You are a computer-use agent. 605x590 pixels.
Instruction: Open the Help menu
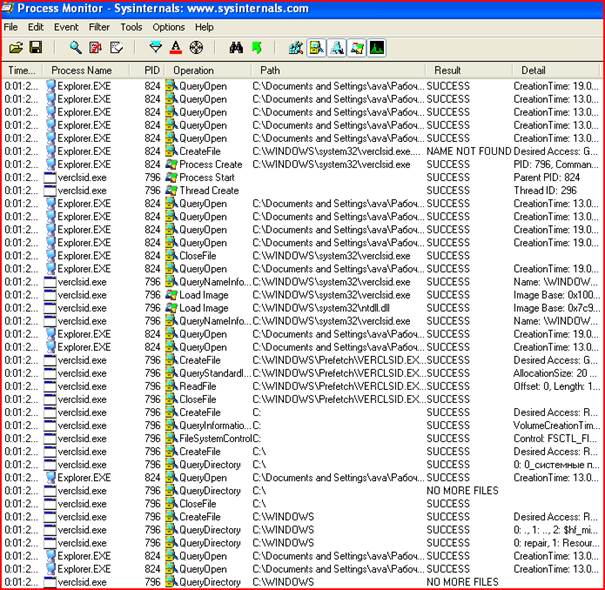point(204,27)
